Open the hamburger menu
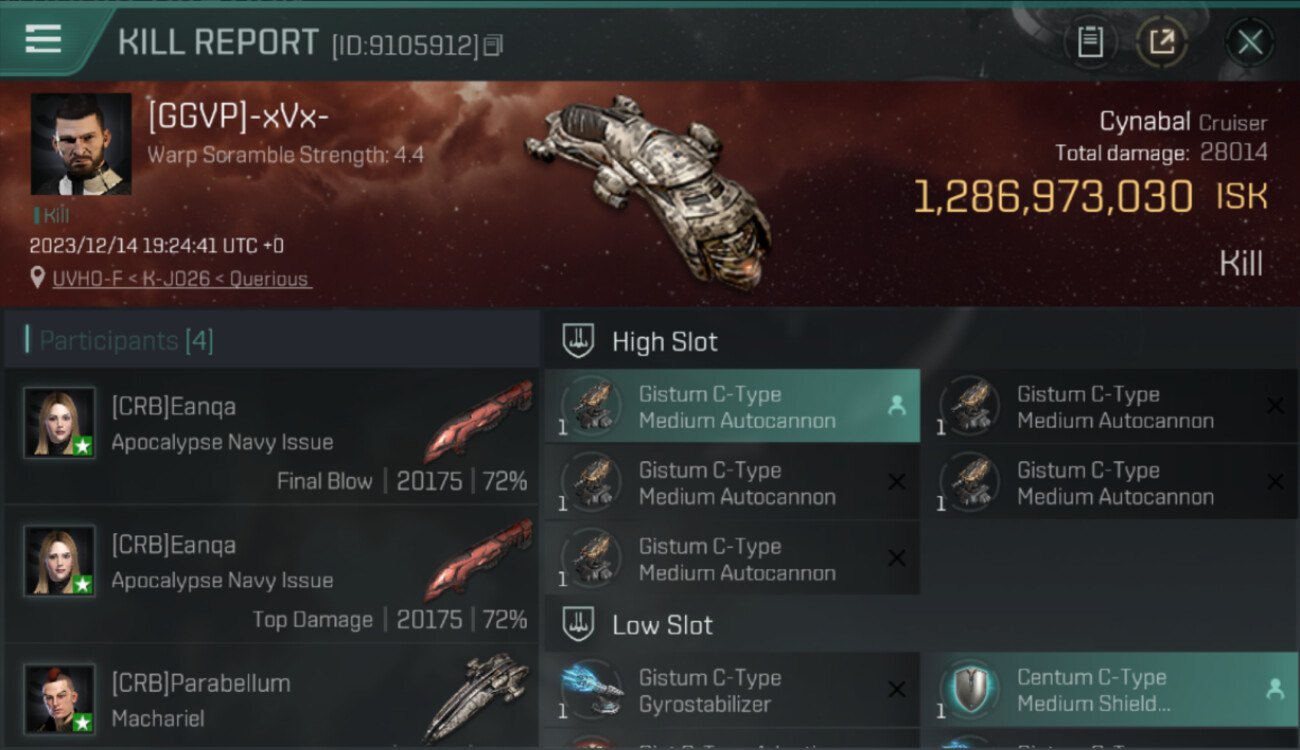1300x750 pixels. coord(43,40)
